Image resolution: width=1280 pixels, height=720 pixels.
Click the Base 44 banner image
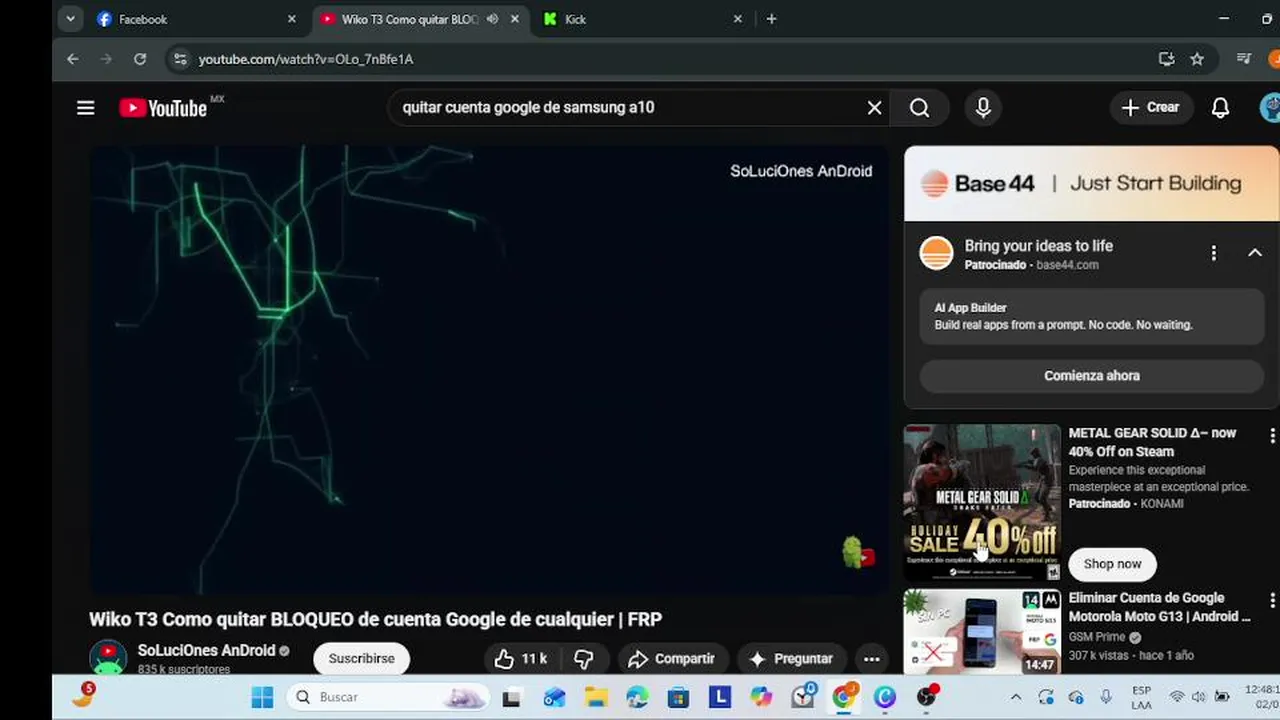coord(1091,183)
